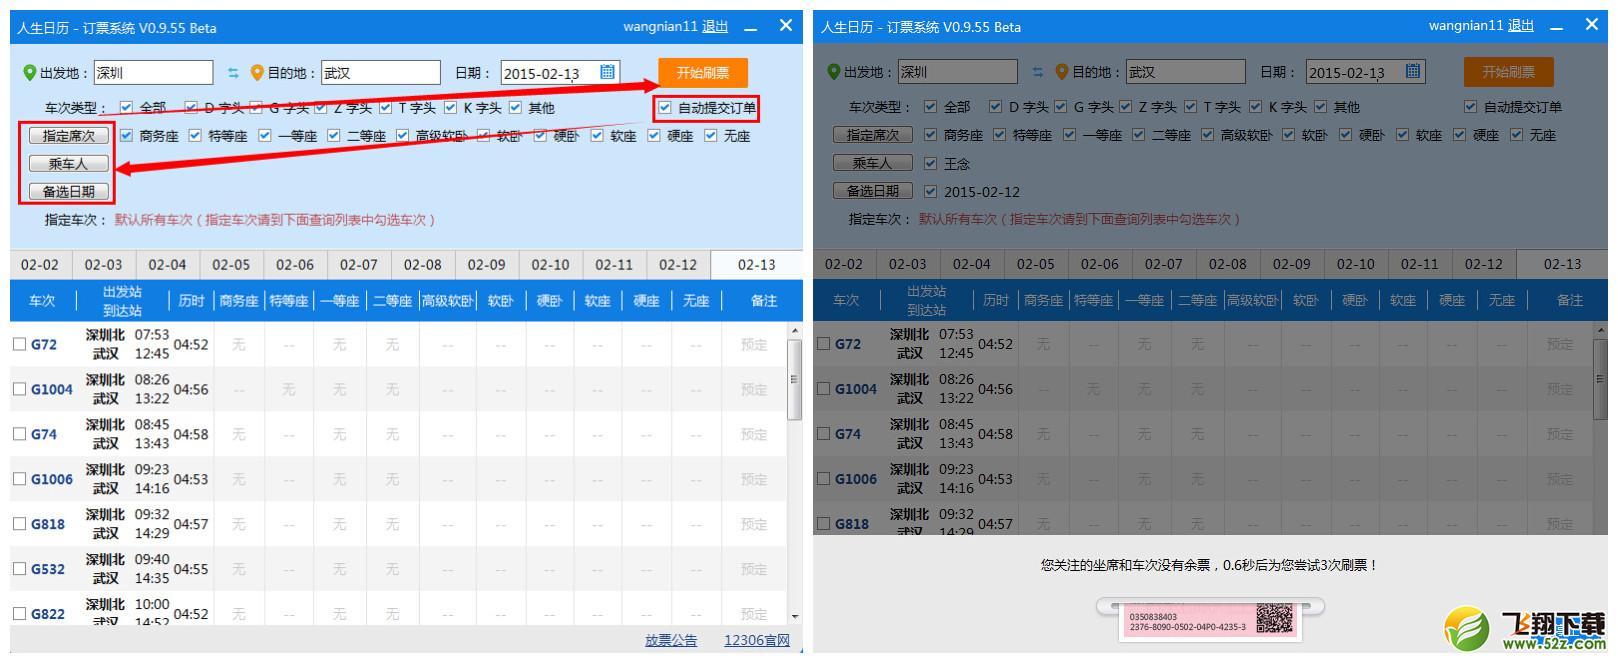1618x663 pixels.
Task: Click G72 预定 booking cell in left window
Action: (x=754, y=344)
